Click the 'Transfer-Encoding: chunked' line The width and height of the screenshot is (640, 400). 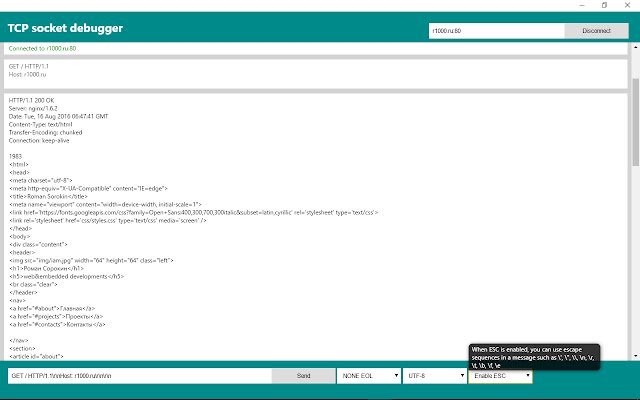pyautogui.click(x=45, y=133)
